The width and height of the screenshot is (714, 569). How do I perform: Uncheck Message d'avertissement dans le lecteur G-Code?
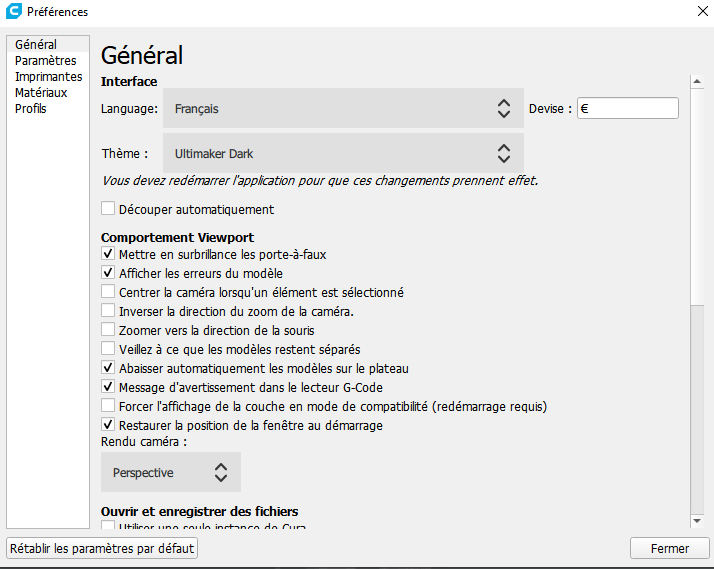point(108,386)
